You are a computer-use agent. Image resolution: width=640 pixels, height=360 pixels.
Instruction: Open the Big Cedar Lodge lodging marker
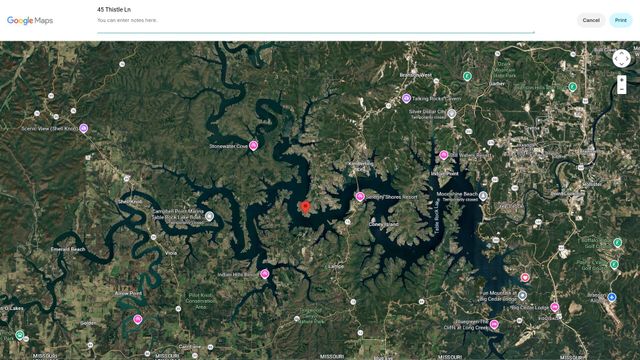tap(554, 307)
